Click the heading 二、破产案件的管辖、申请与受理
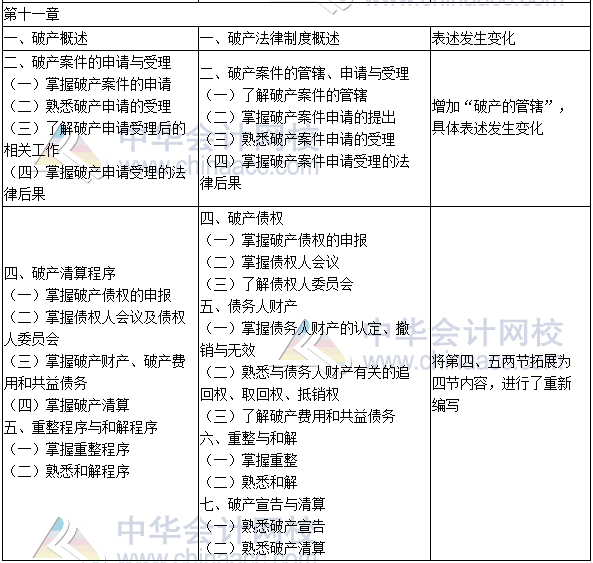The width and height of the screenshot is (593, 563). click(x=304, y=73)
